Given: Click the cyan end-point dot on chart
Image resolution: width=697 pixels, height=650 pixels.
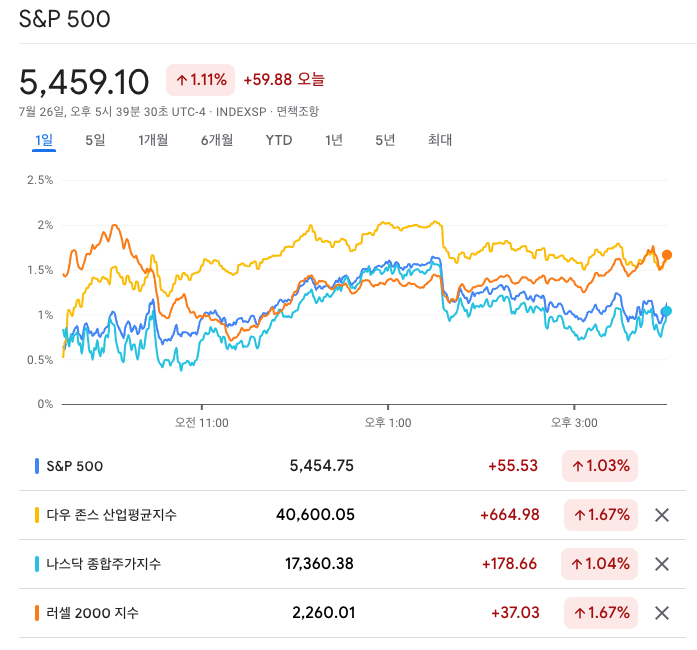Looking at the screenshot, I should tap(666, 311).
